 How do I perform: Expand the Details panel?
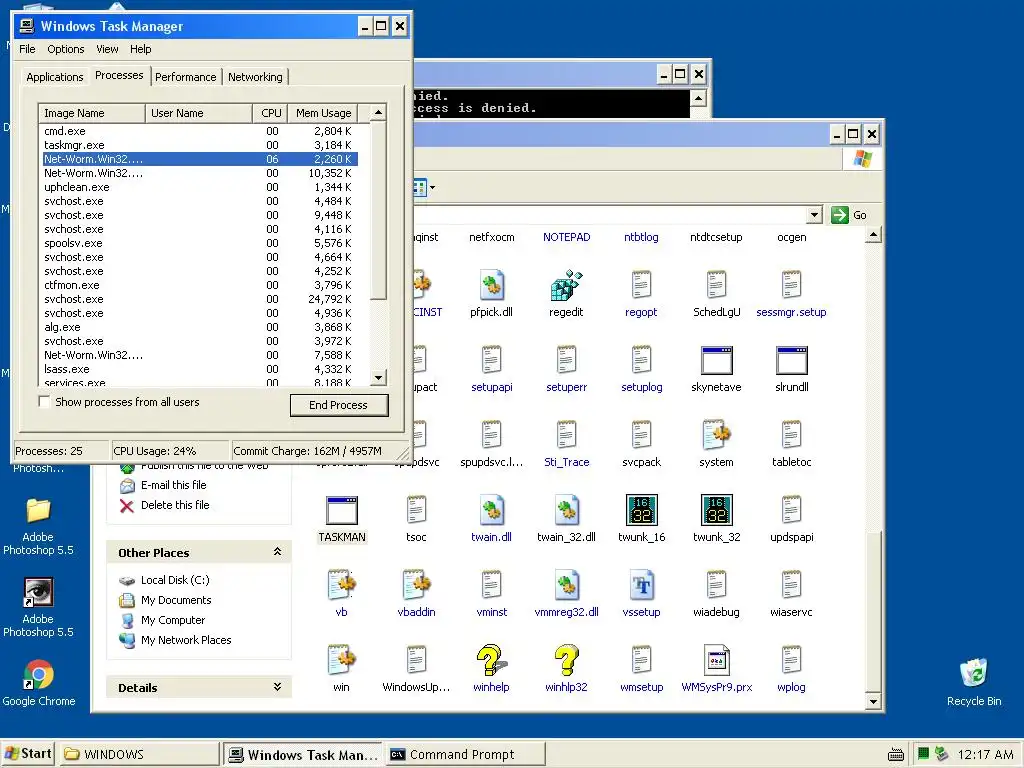tap(278, 687)
